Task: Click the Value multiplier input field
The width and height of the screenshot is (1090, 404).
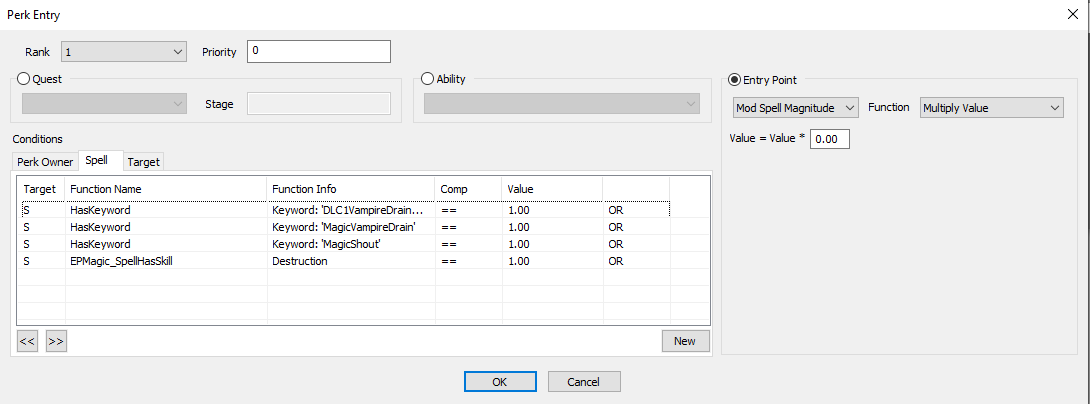Action: pyautogui.click(x=829, y=140)
